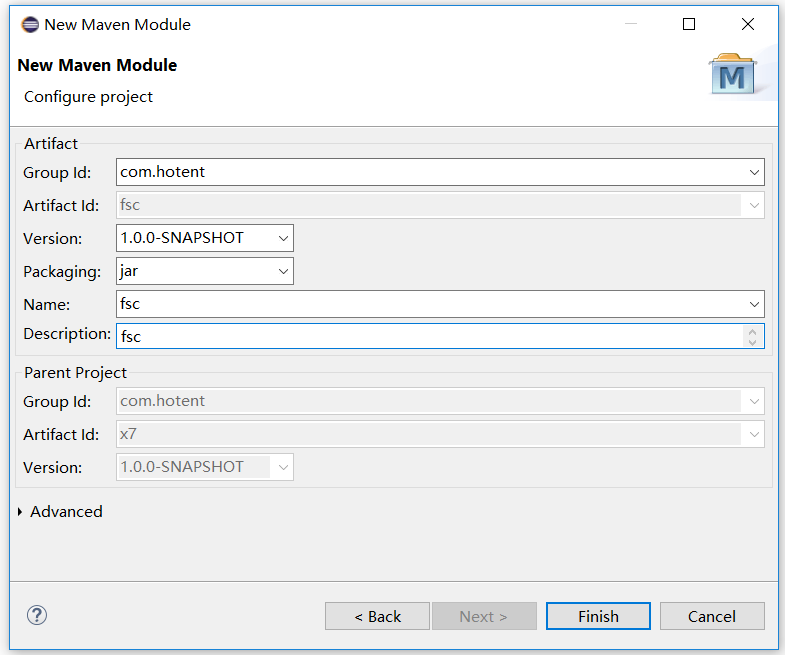785x655 pixels.
Task: Open the Name field dropdown arrow
Action: click(x=754, y=304)
